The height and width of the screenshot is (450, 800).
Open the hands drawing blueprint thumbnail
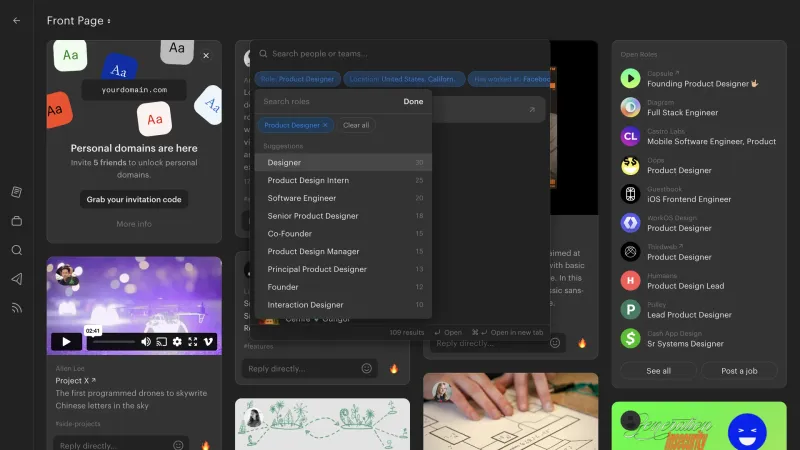(510, 411)
